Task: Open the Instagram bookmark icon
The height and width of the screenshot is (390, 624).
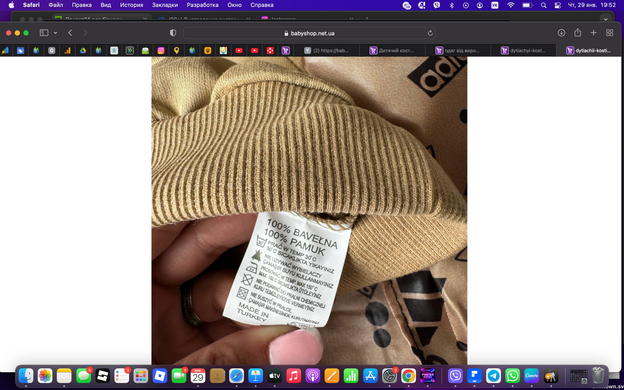Action: point(161,51)
